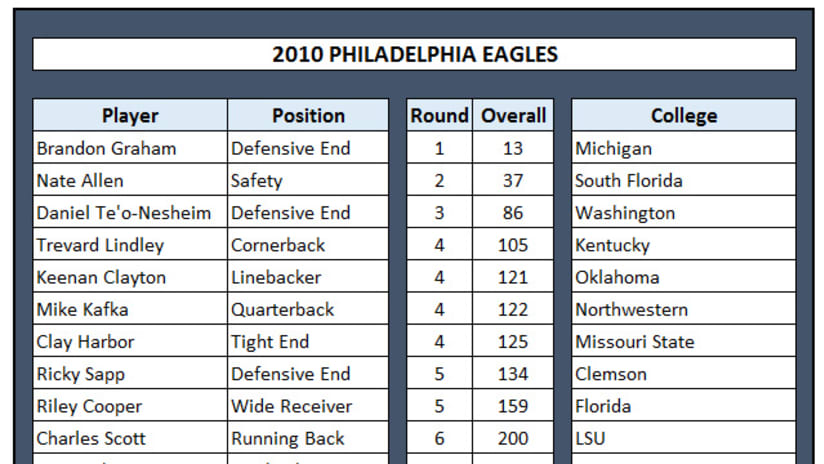Image resolution: width=824 pixels, height=464 pixels.
Task: Select the Tight End position cell
Action: [x=308, y=342]
